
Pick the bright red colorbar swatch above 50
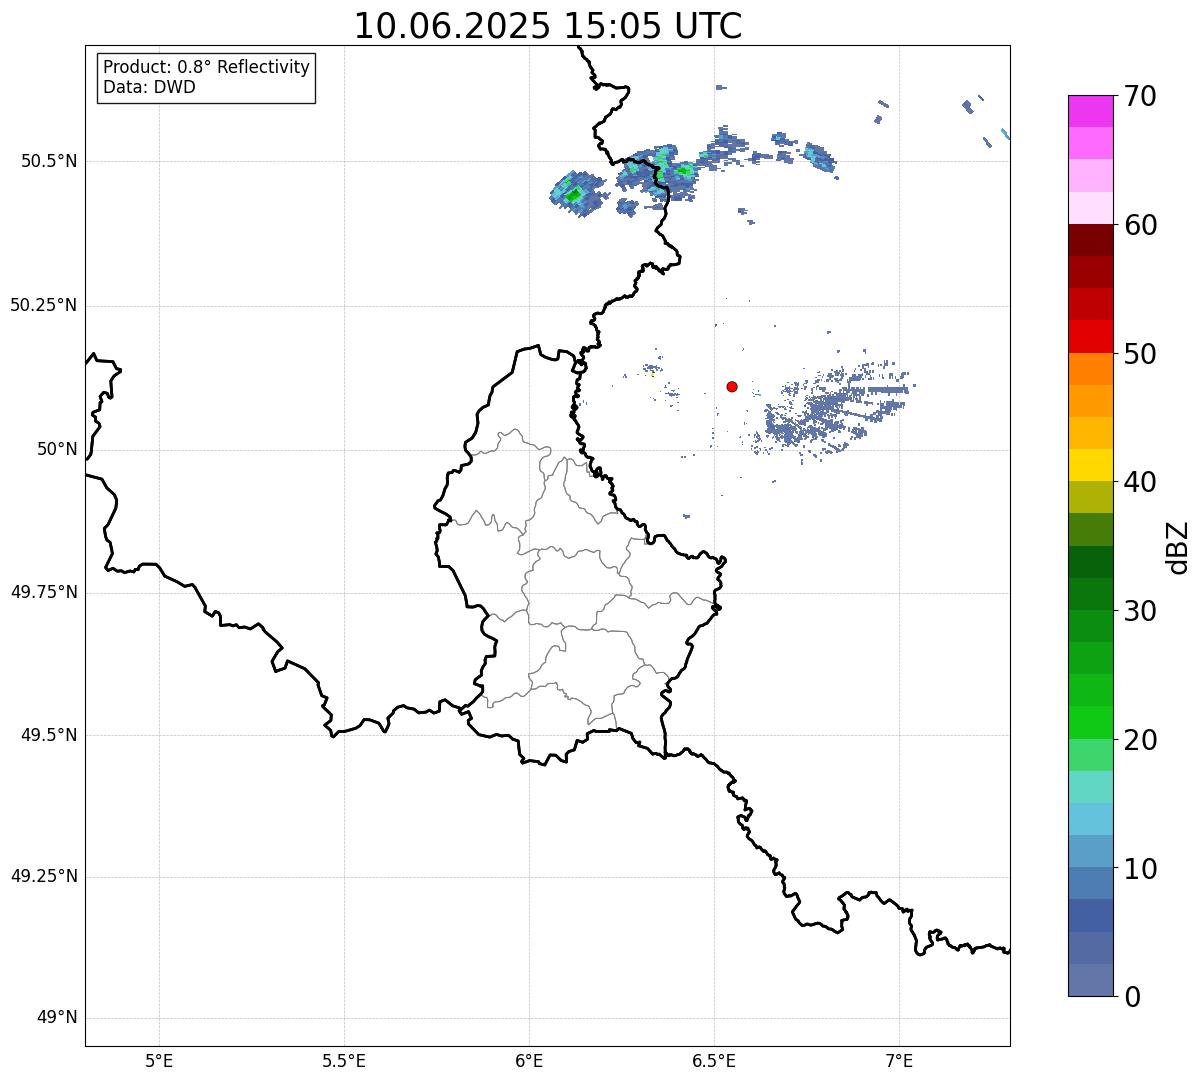pyautogui.click(x=1090, y=336)
